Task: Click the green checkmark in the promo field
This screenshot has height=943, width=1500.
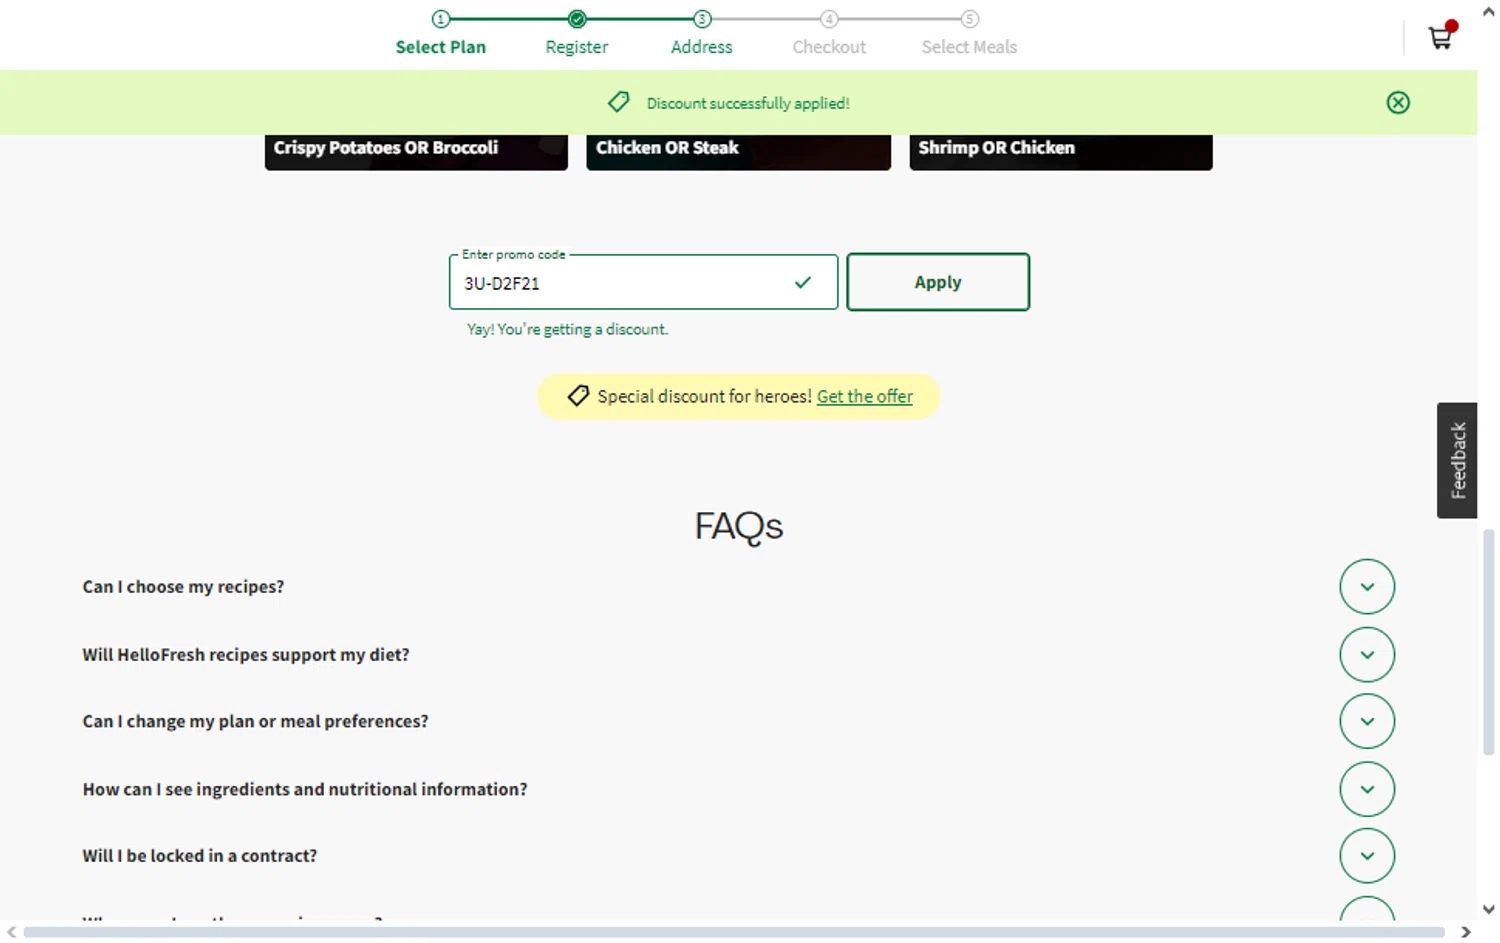Action: click(x=803, y=283)
